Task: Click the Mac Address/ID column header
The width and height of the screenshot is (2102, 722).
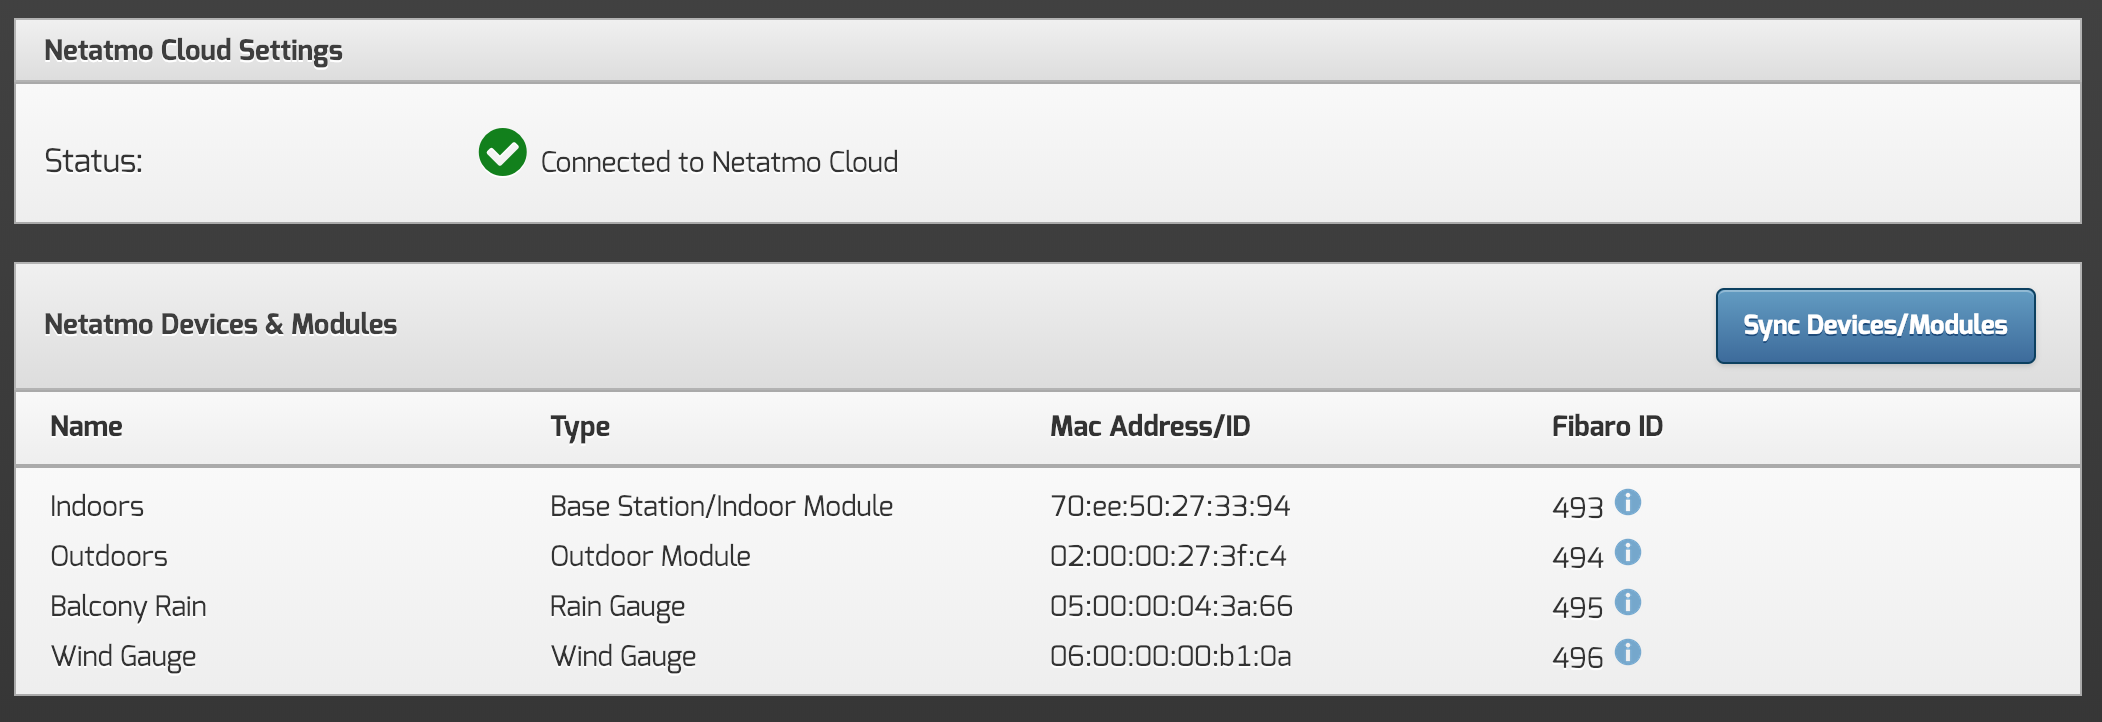Action: pos(1150,426)
